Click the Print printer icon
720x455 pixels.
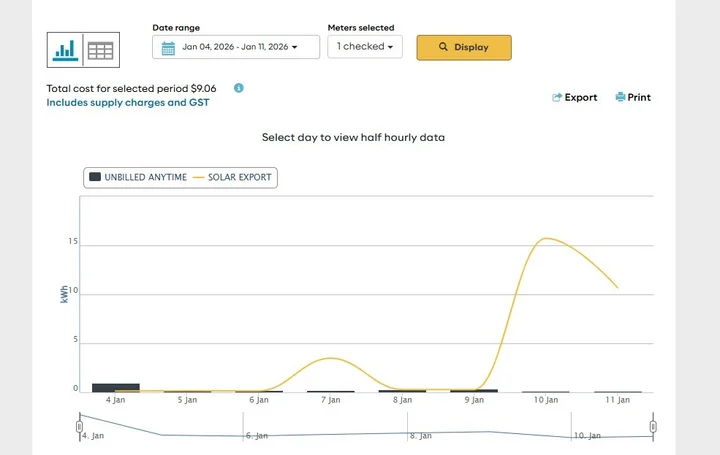tap(620, 97)
